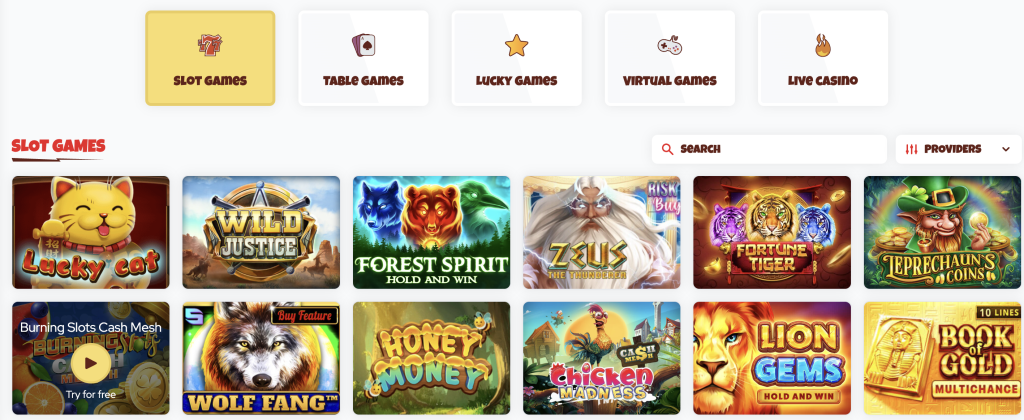Open the Lucky Games star tab
The image size is (1024, 420).
[x=517, y=58]
